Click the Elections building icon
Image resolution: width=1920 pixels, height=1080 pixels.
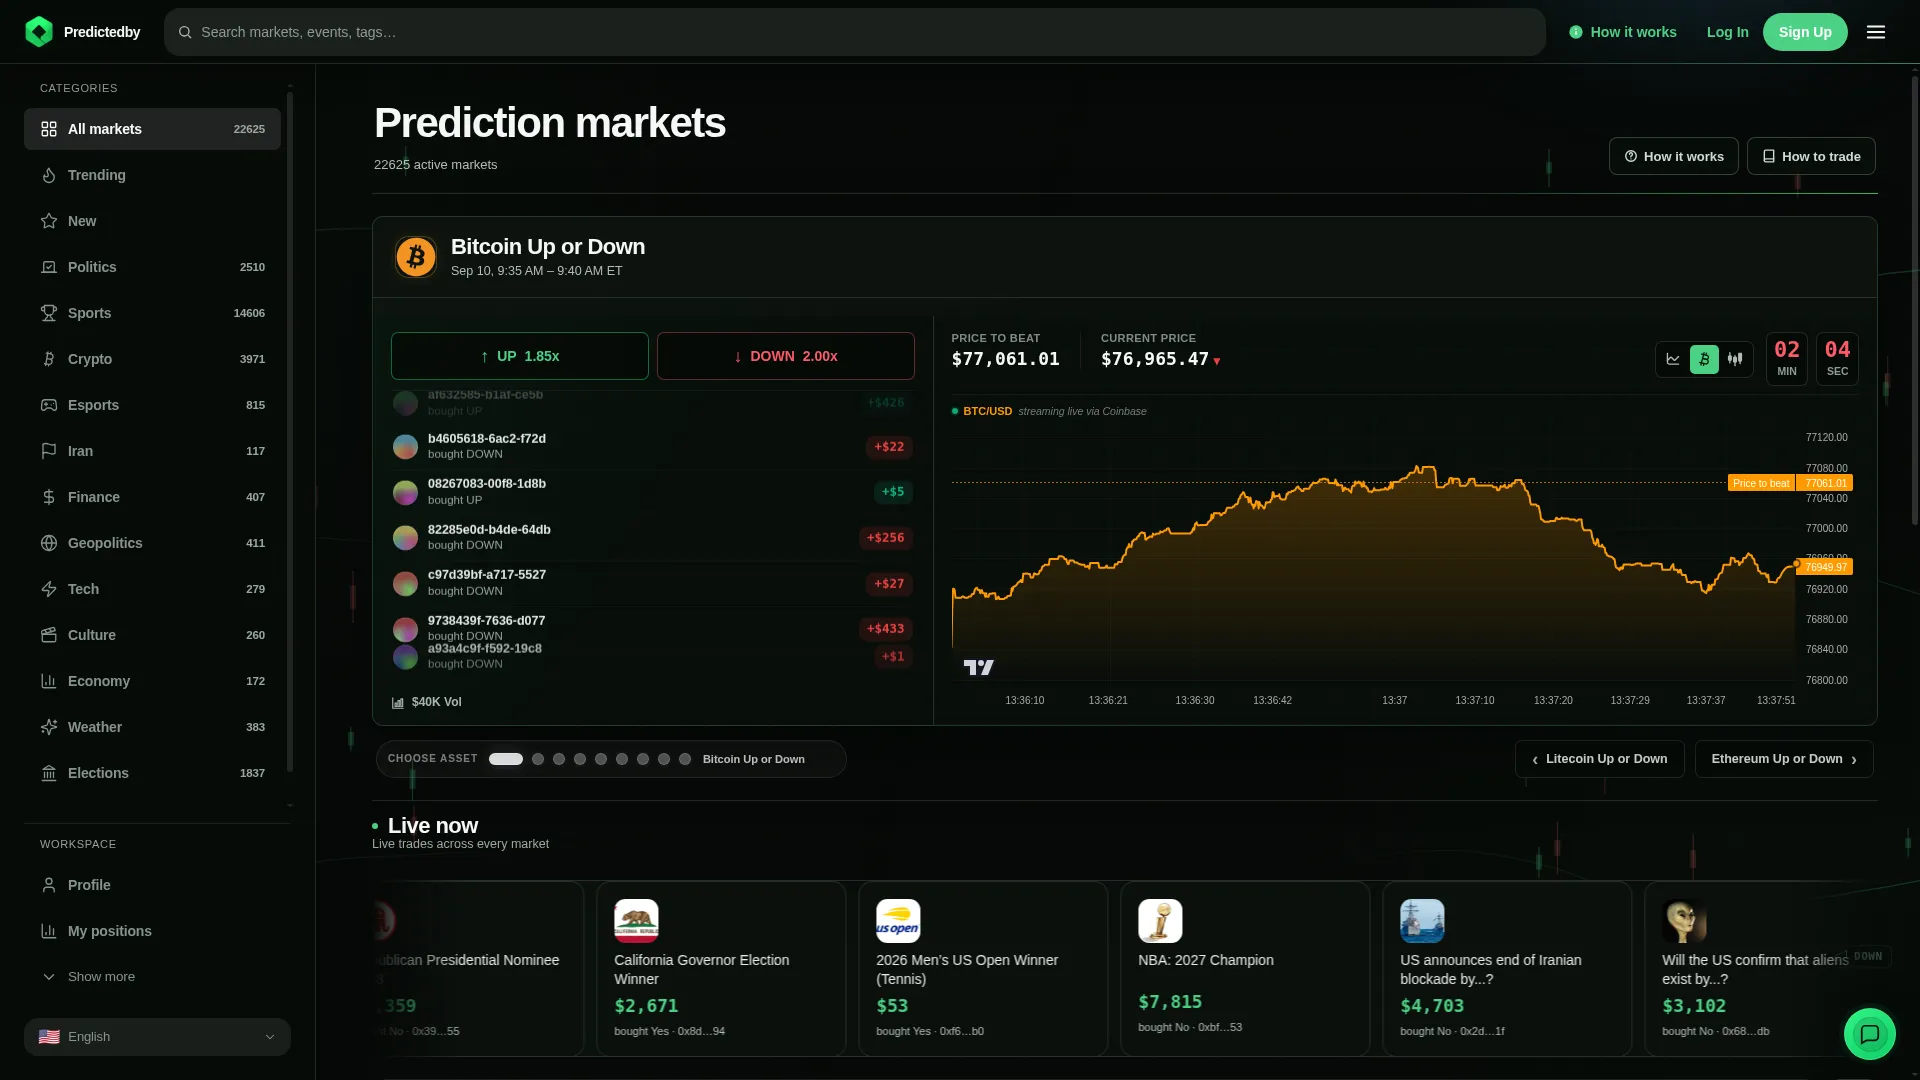49,773
